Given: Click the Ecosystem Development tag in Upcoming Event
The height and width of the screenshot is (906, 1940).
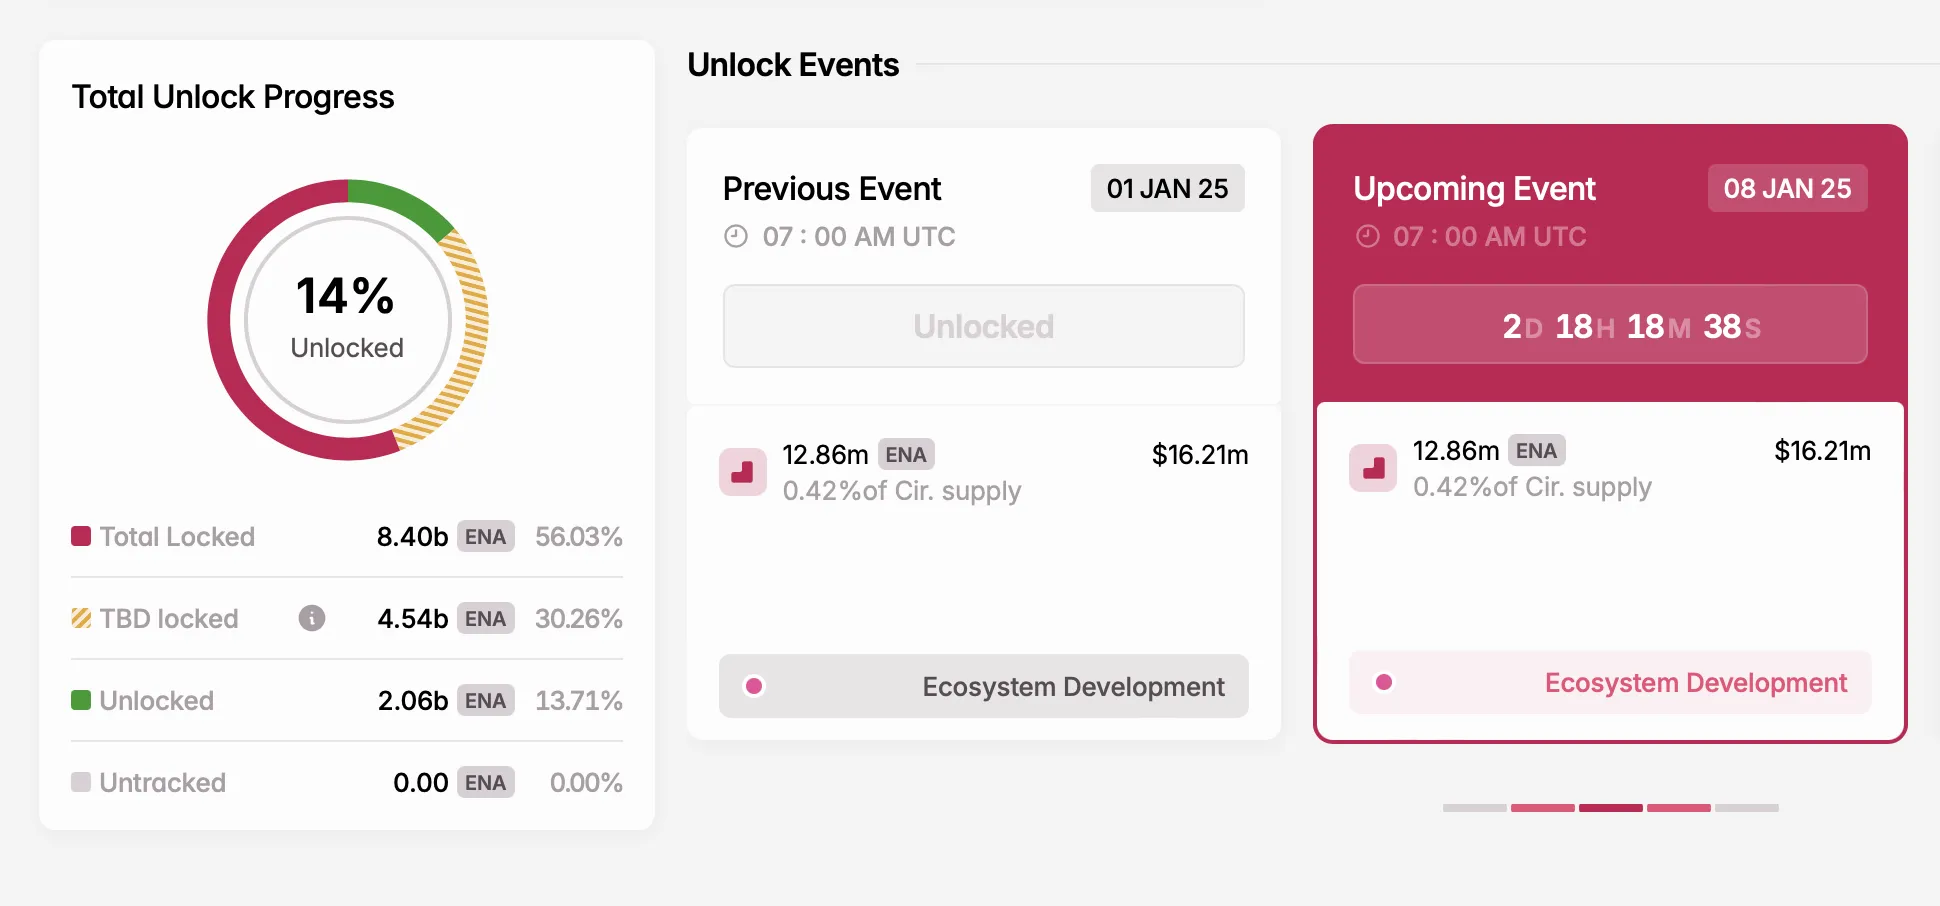Looking at the screenshot, I should (1609, 682).
